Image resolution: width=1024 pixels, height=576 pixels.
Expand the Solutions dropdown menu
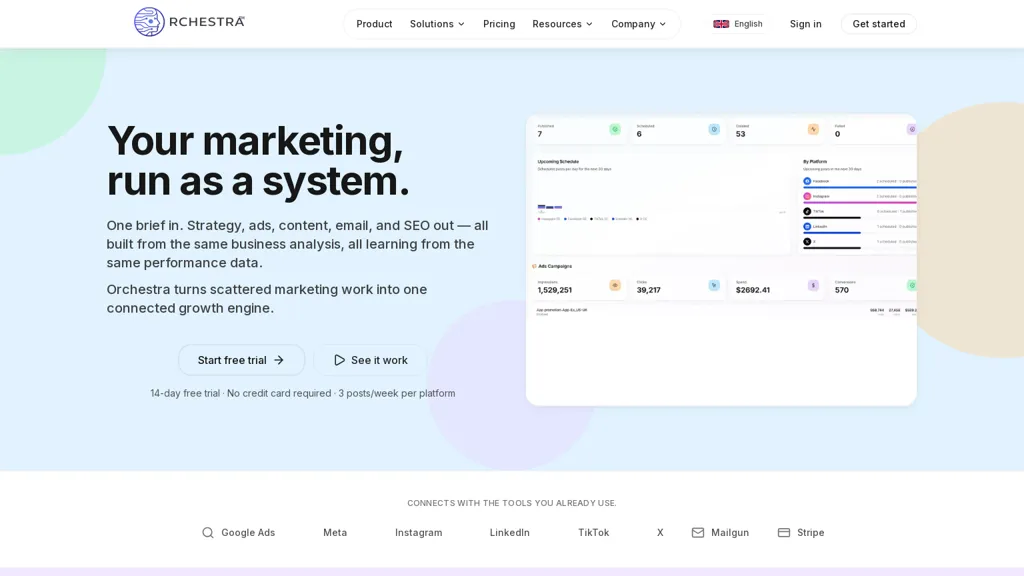click(x=437, y=24)
